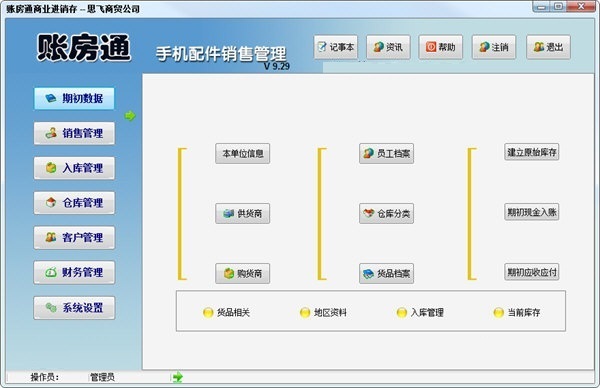This screenshot has height=388, width=600.
Task: Open 销售管理 sidebar section
Action: click(74, 133)
